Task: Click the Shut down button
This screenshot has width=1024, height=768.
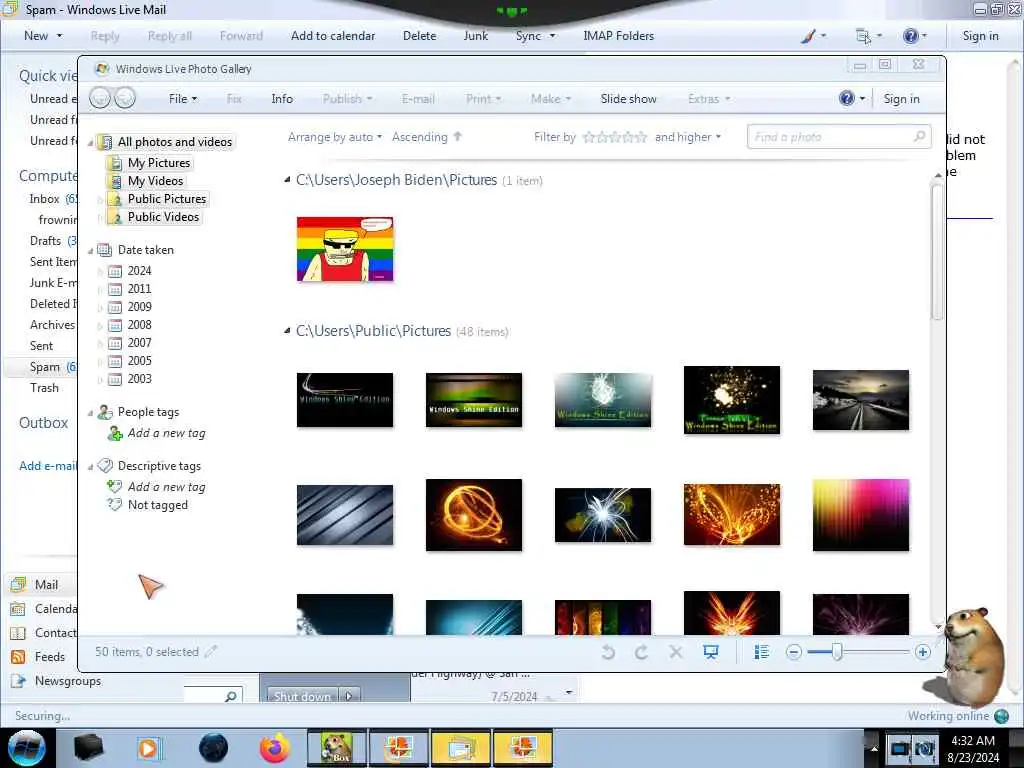Action: [x=302, y=696]
